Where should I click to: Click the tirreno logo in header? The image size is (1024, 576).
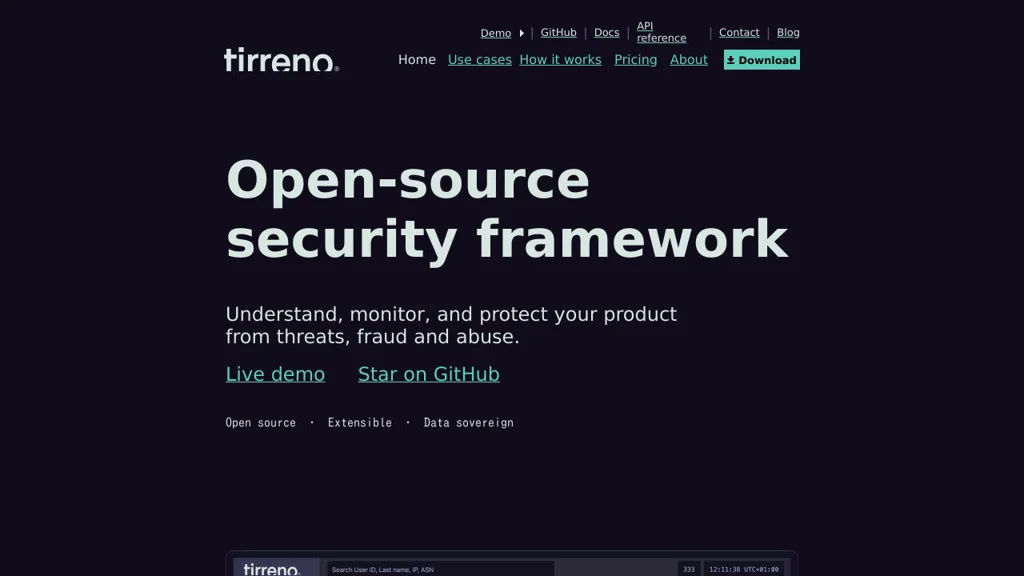[281, 59]
